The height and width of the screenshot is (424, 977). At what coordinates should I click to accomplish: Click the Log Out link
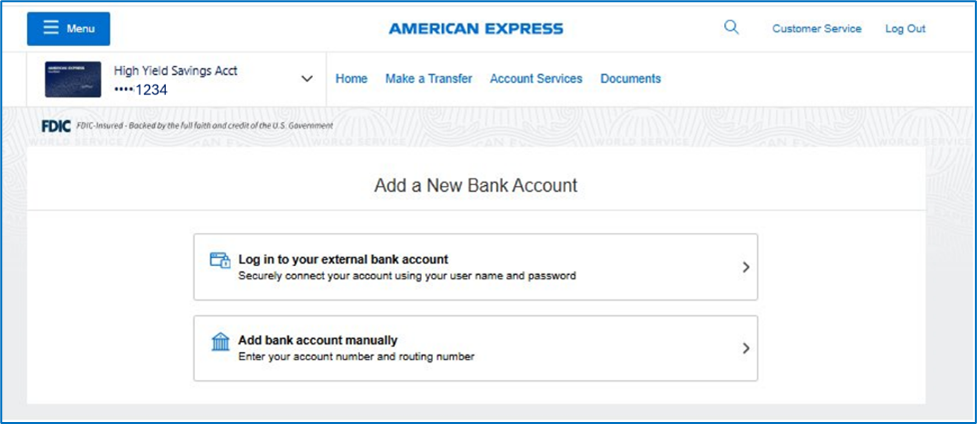pyautogui.click(x=905, y=29)
